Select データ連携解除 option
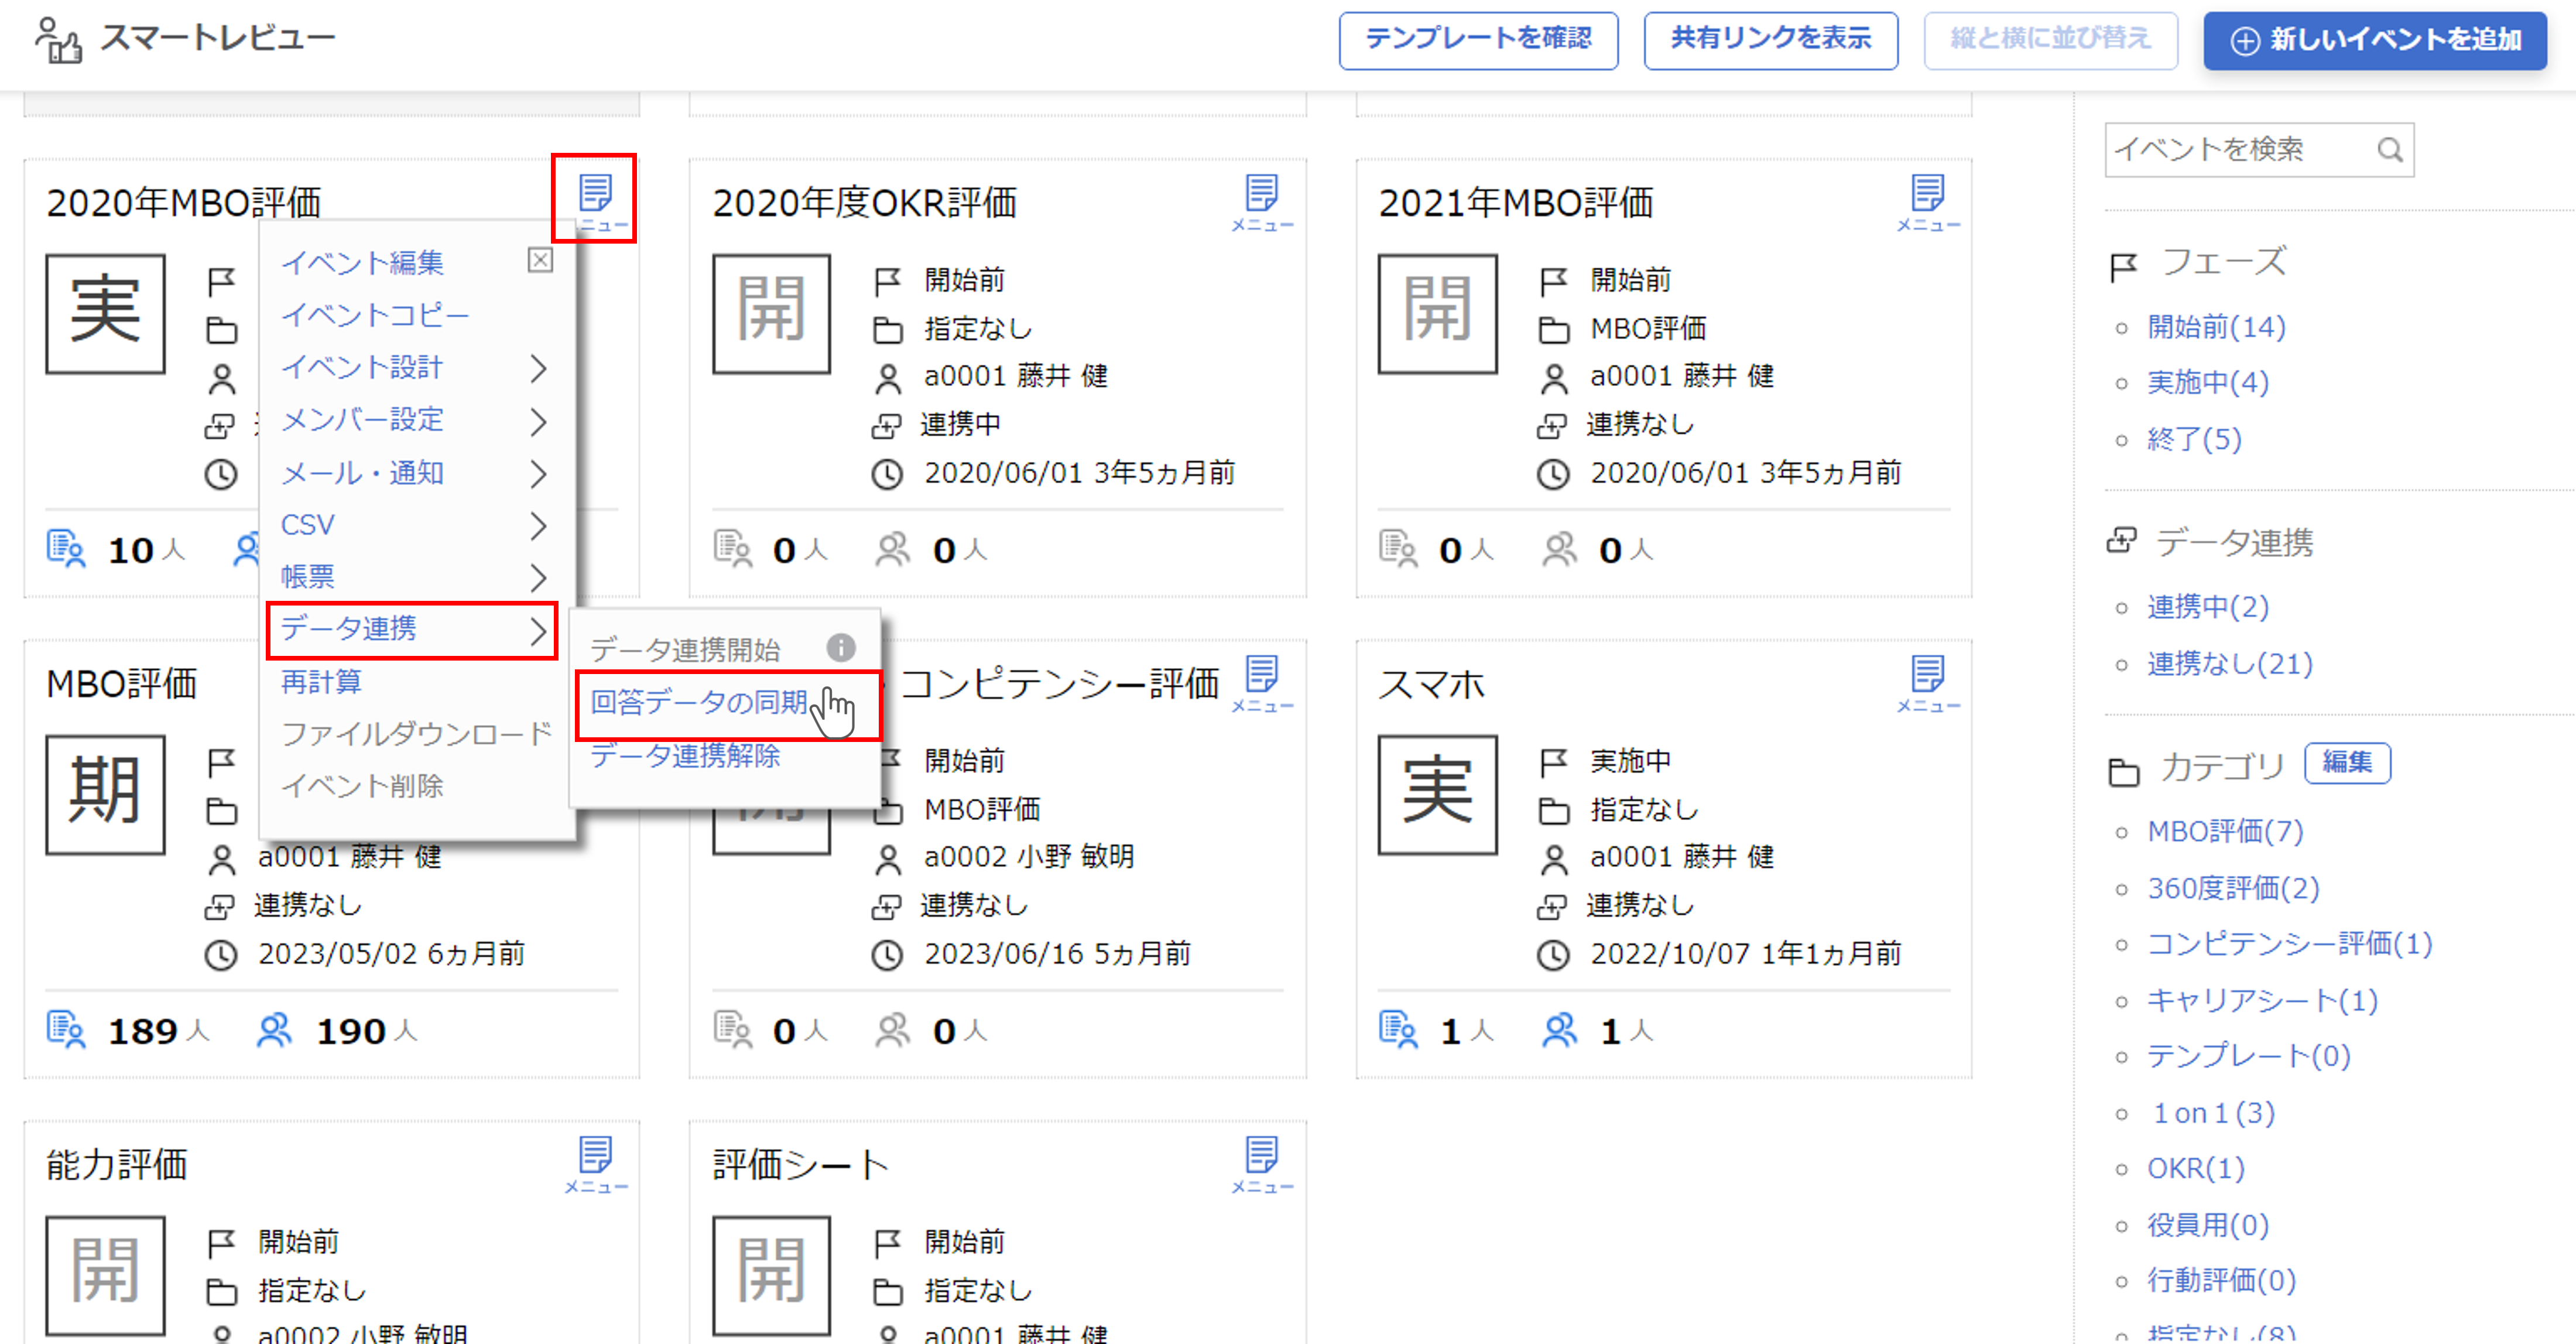2576x1344 pixels. 685,755
